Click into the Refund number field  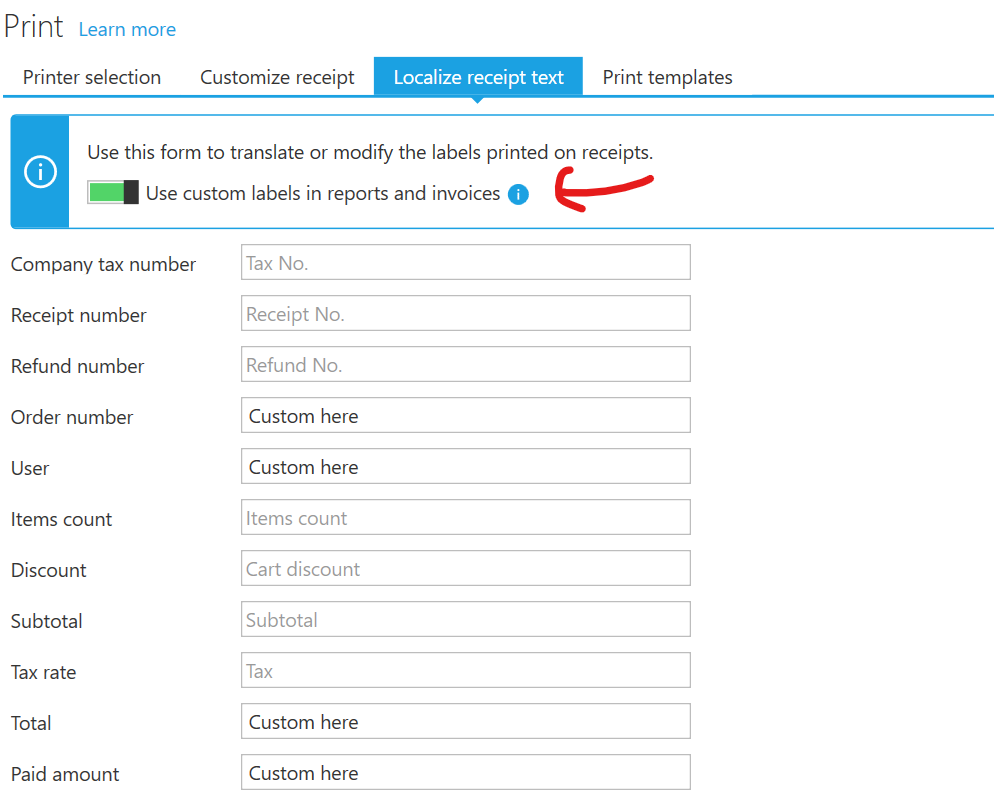[x=465, y=365]
